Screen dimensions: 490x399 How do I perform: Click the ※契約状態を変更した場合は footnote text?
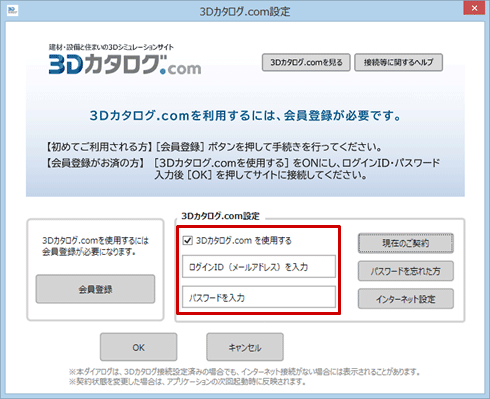[x=187, y=381]
